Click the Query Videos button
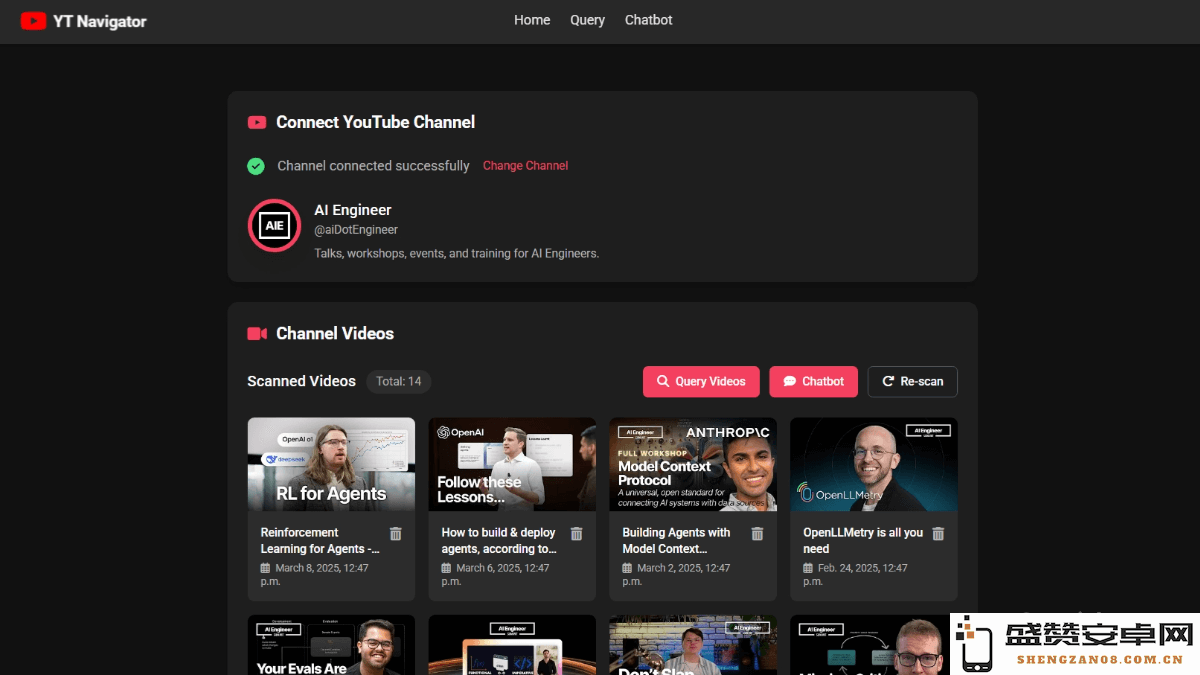Viewport: 1200px width, 675px height. 701,381
